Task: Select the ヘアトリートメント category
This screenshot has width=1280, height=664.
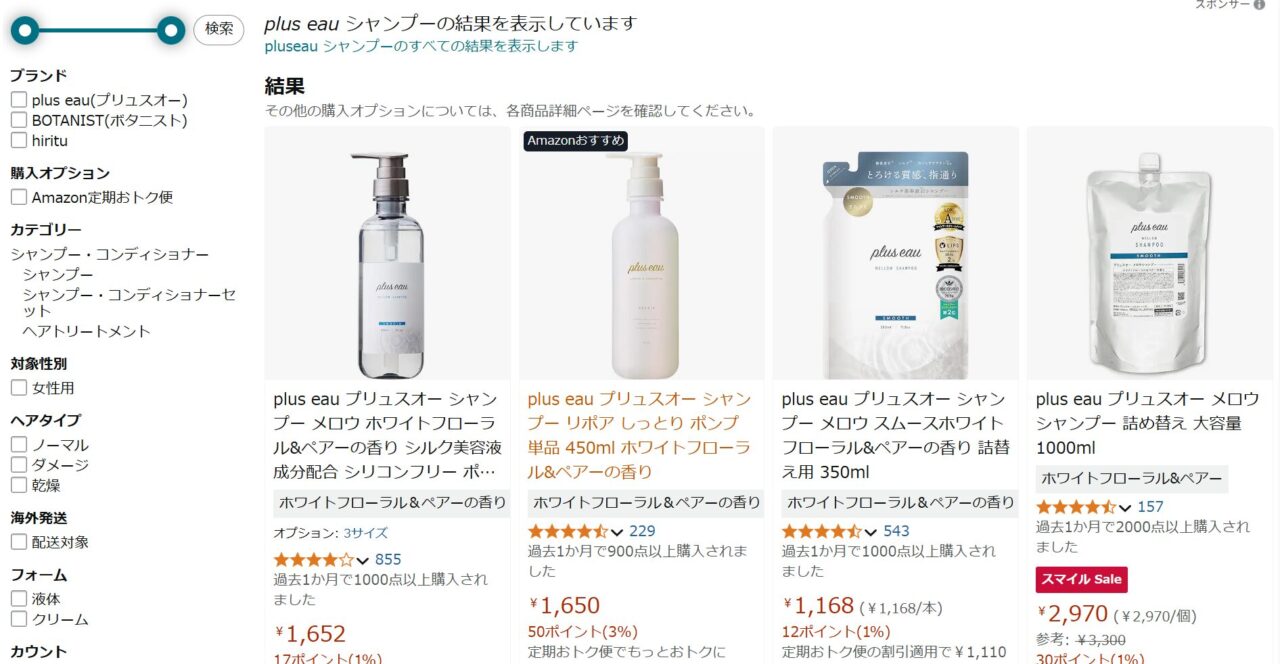Action: click(87, 331)
